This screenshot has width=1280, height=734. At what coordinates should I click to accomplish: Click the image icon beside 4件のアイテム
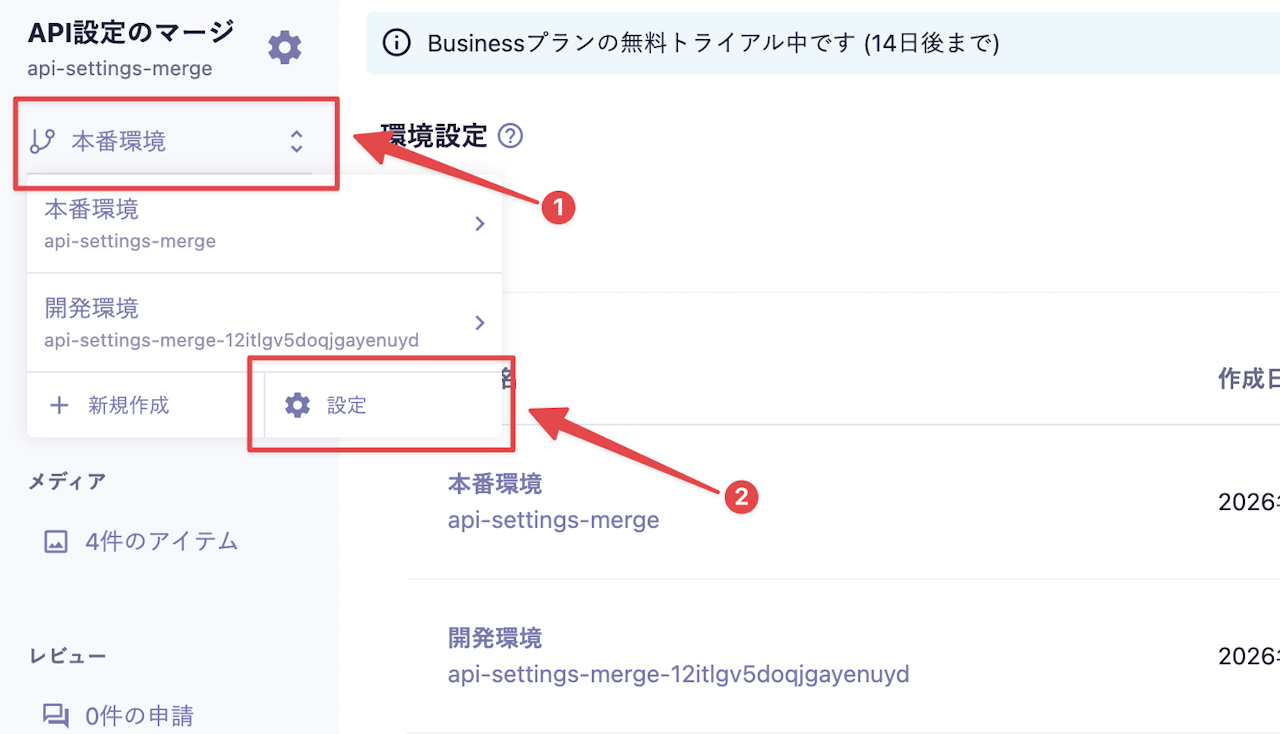pos(56,542)
